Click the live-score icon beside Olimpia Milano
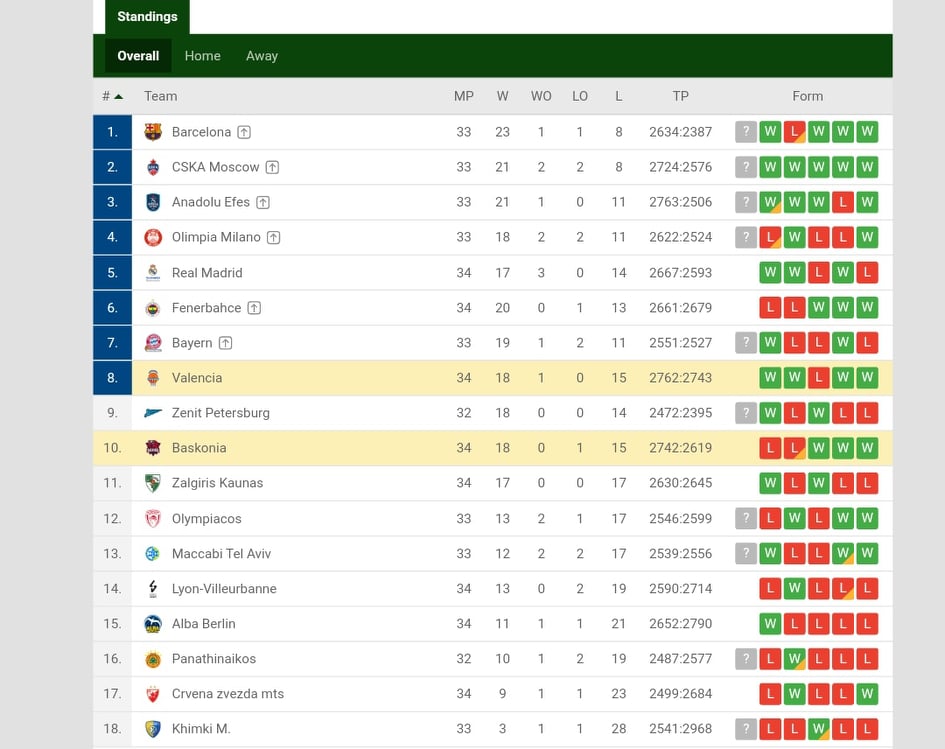The height and width of the screenshot is (749, 945). pyautogui.click(x=274, y=238)
